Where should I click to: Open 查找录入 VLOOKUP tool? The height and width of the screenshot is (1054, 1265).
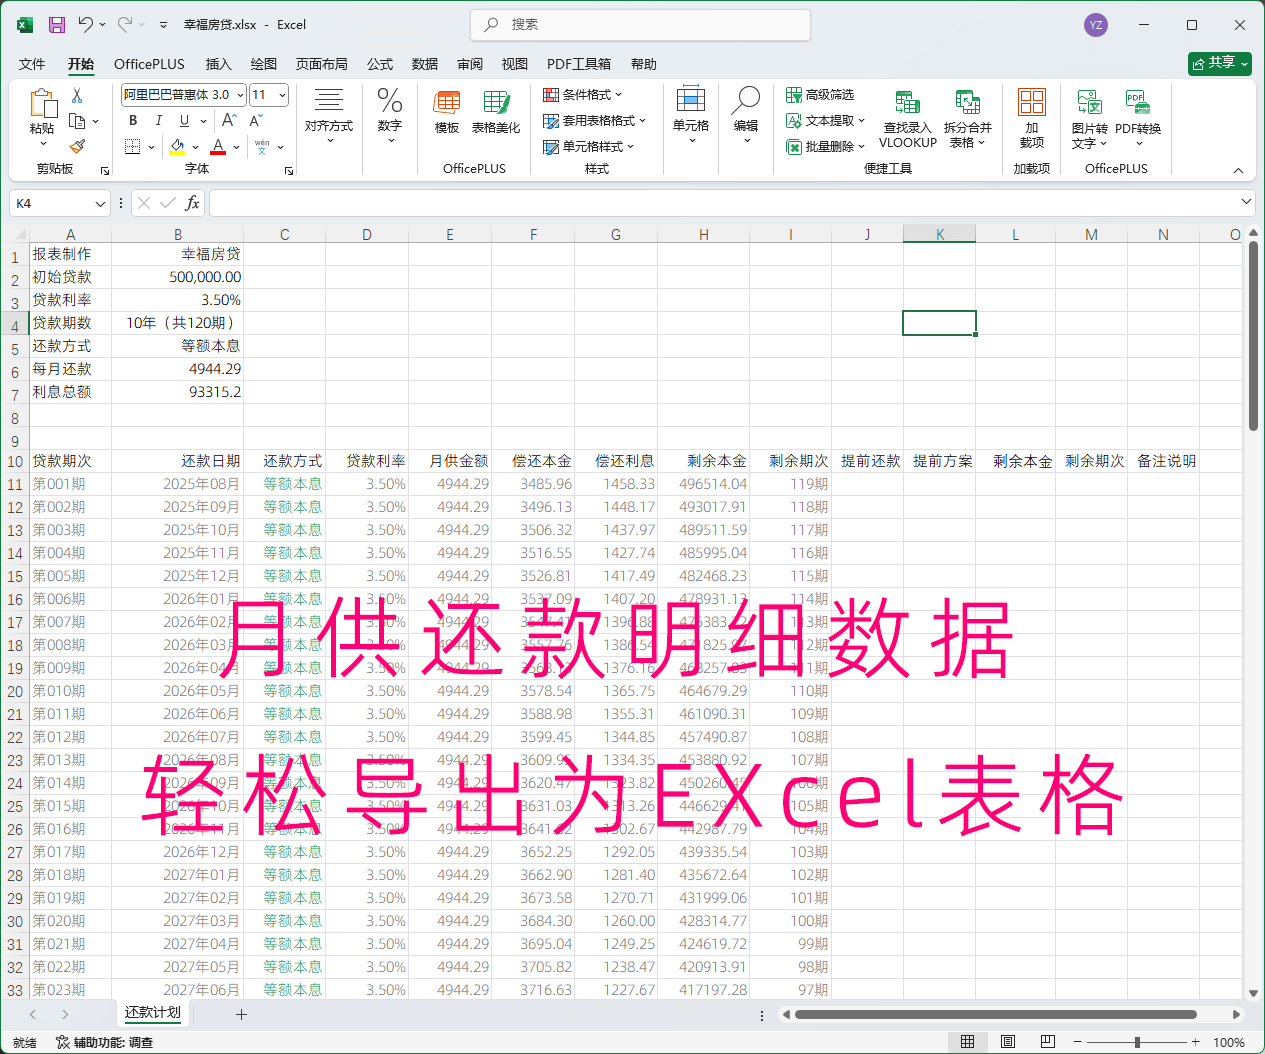(907, 119)
